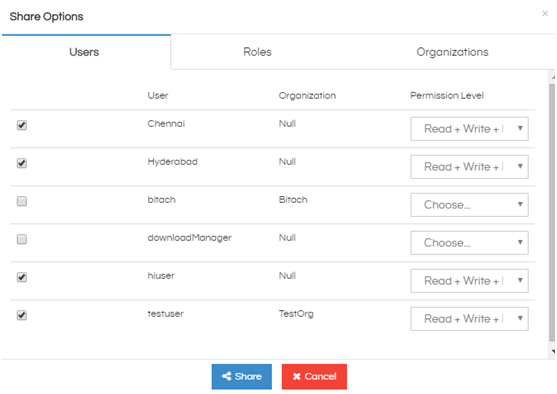Open the Organizations tab

click(x=452, y=52)
